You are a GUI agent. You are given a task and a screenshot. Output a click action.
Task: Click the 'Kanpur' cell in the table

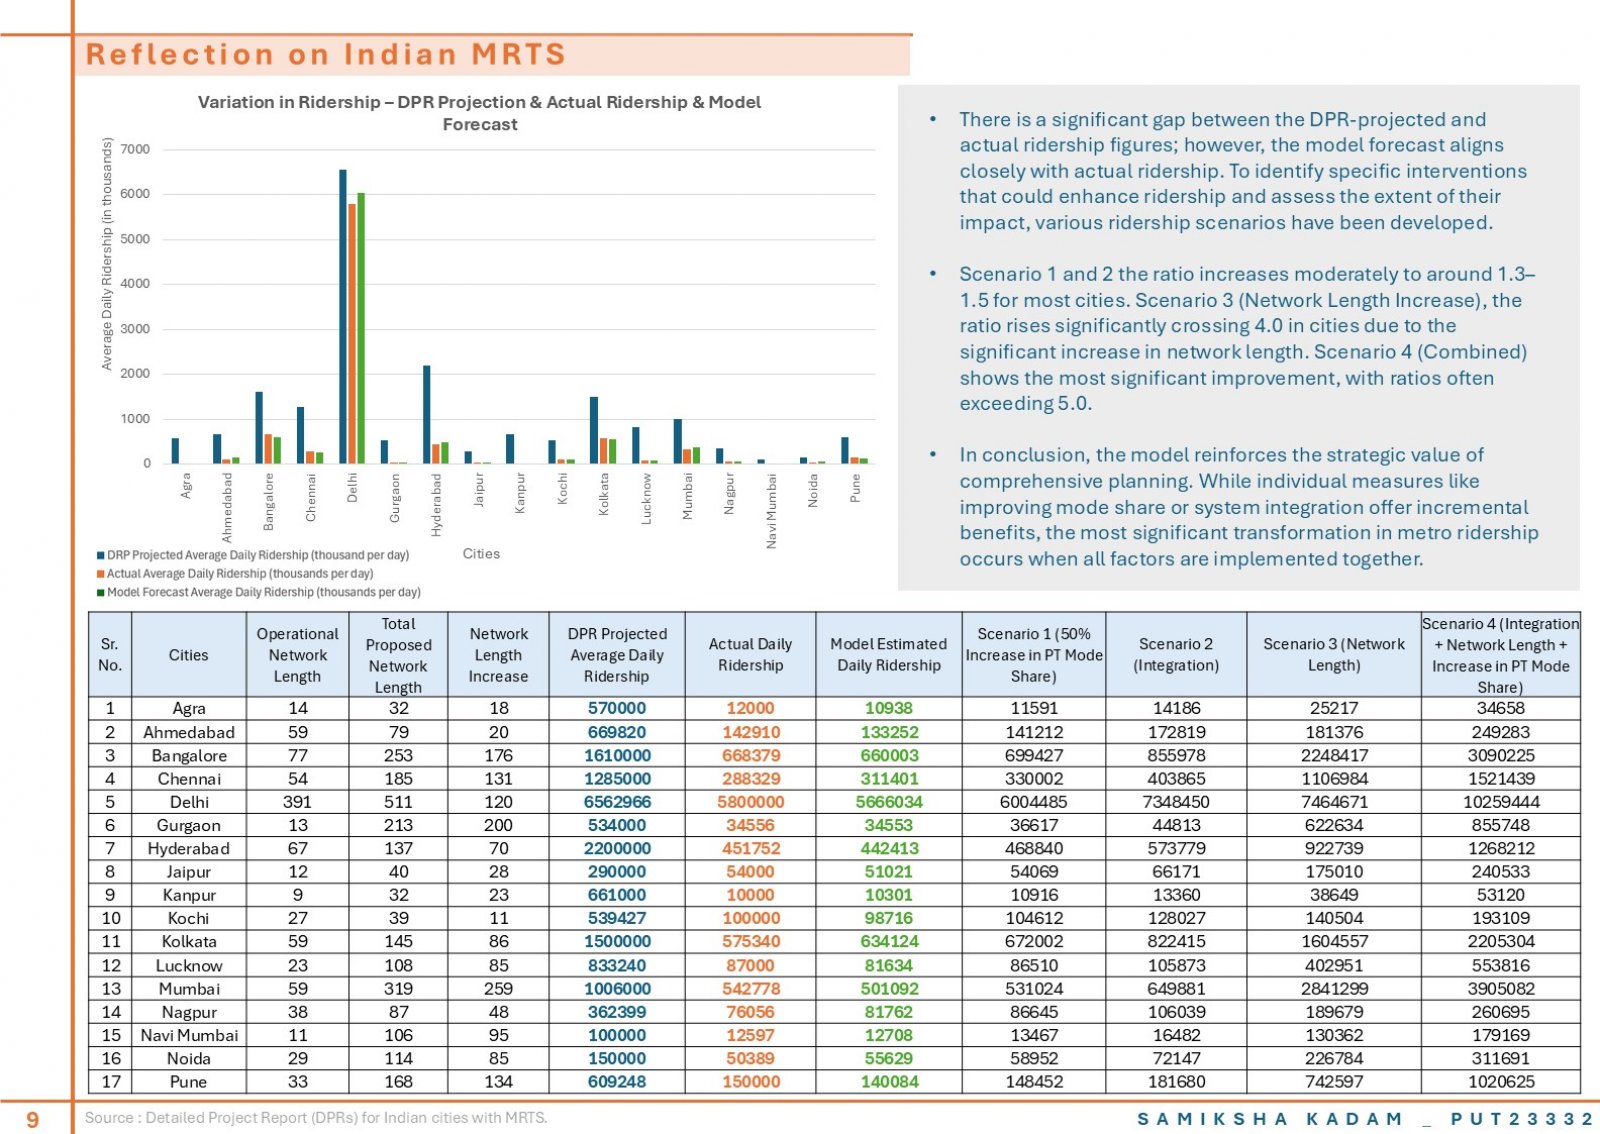coord(189,895)
